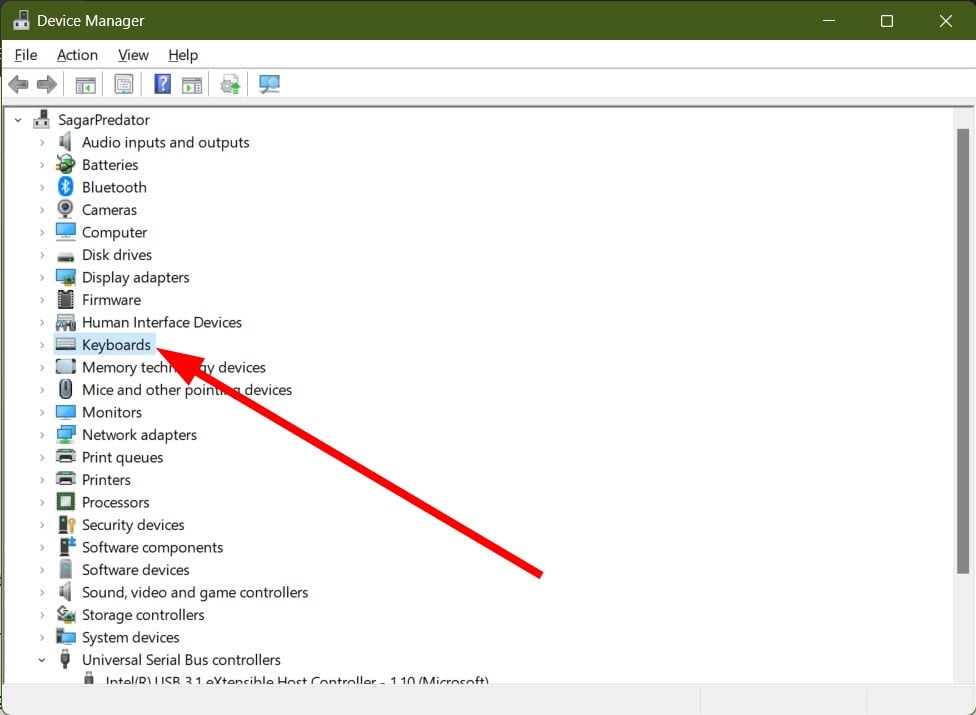The height and width of the screenshot is (715, 976).
Task: Select the Printers tree label
Action: coord(106,480)
